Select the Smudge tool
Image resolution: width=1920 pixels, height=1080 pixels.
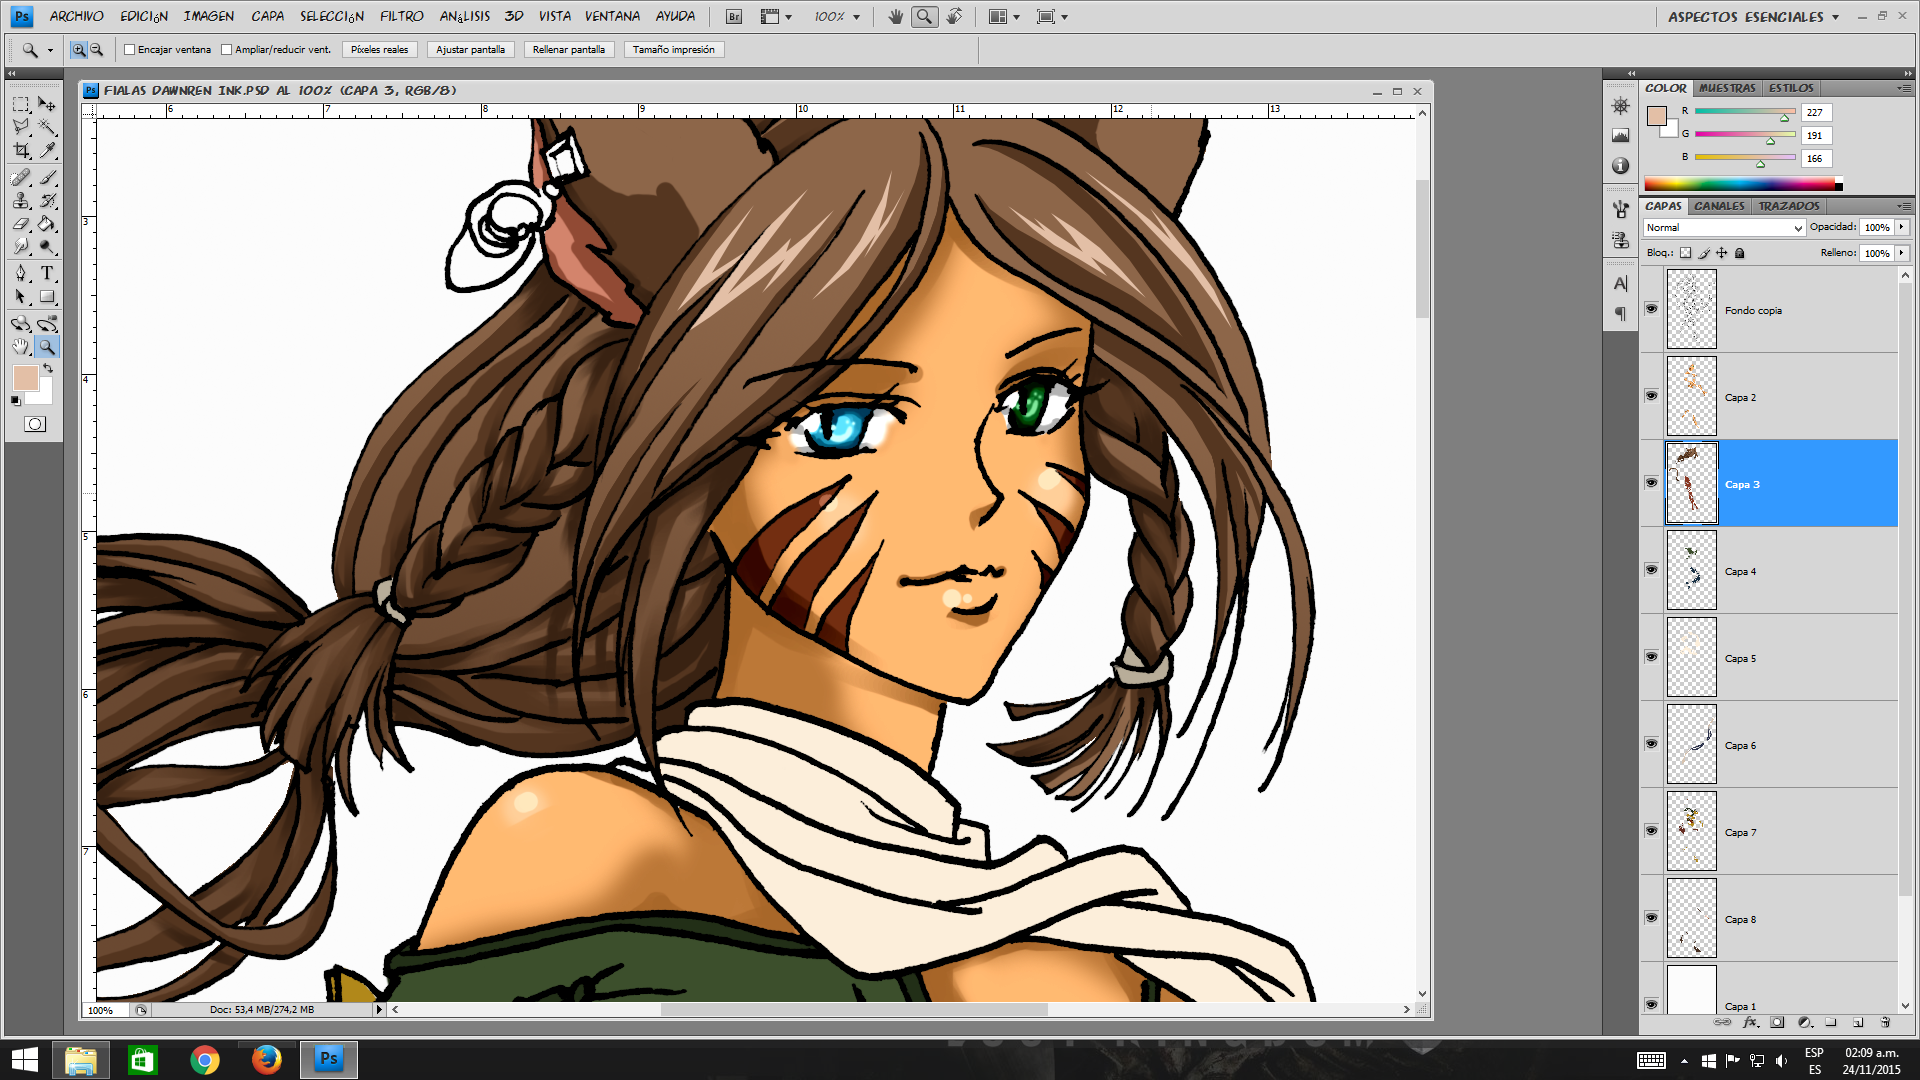pos(20,246)
